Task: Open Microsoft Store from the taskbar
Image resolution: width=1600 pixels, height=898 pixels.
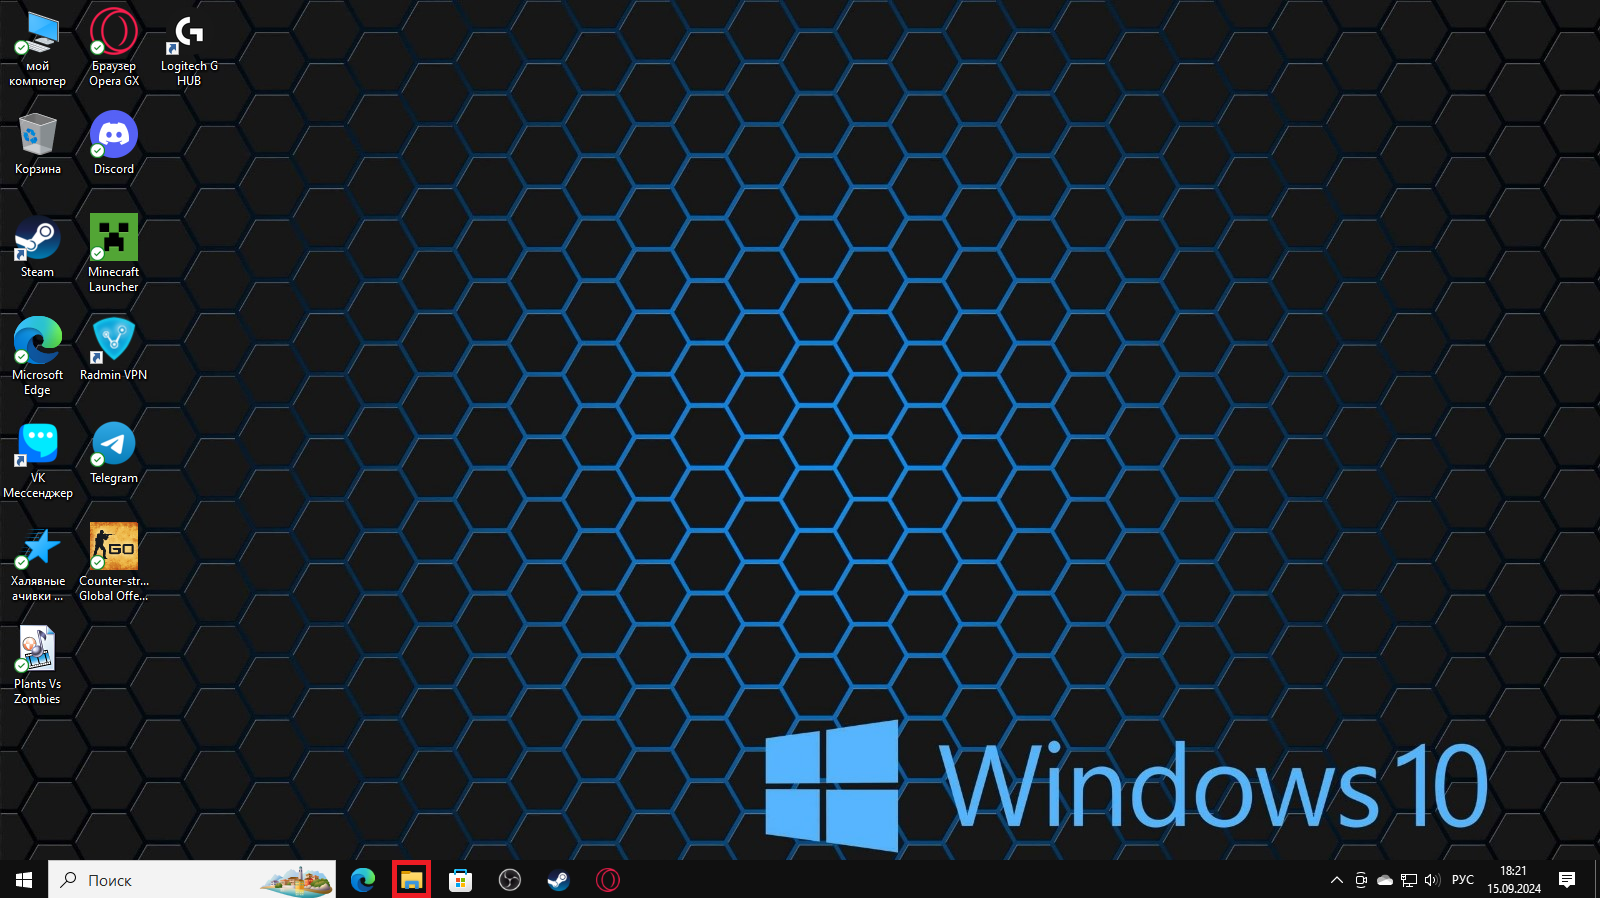Action: pyautogui.click(x=460, y=880)
